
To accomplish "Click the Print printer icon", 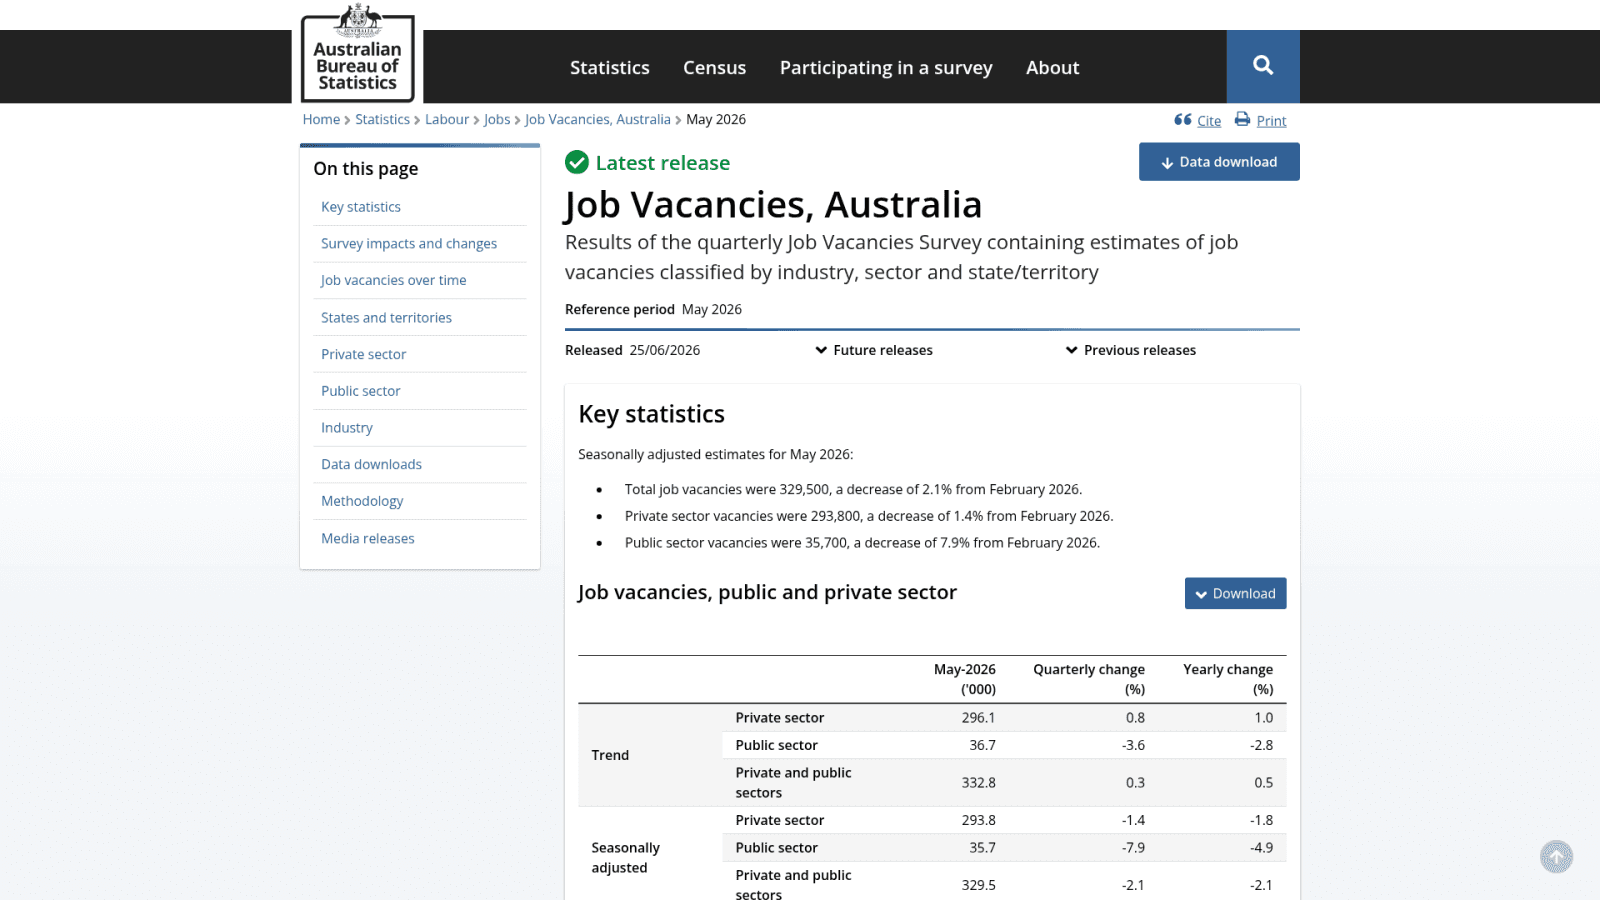I will [1242, 119].
